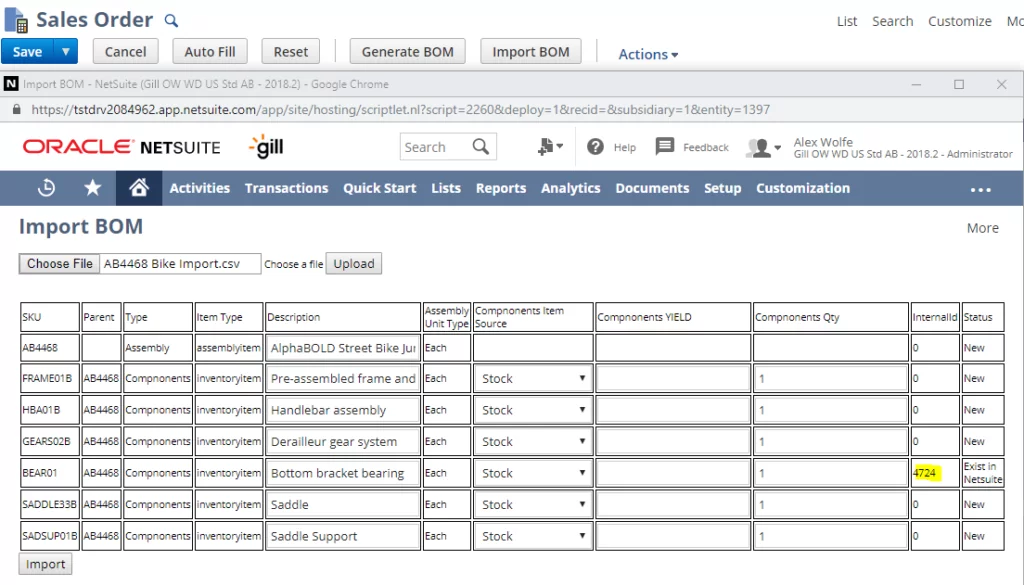
Task: Click the Oracle NetSuite logo
Action: [x=121, y=147]
